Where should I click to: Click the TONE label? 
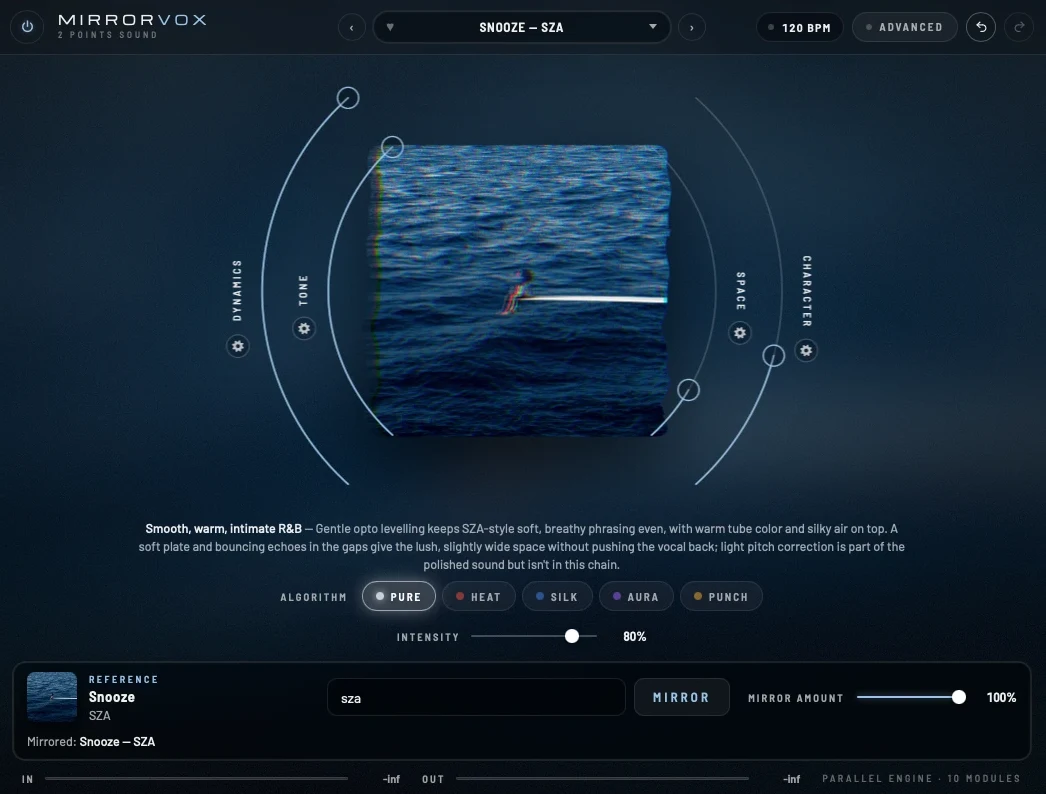point(304,290)
